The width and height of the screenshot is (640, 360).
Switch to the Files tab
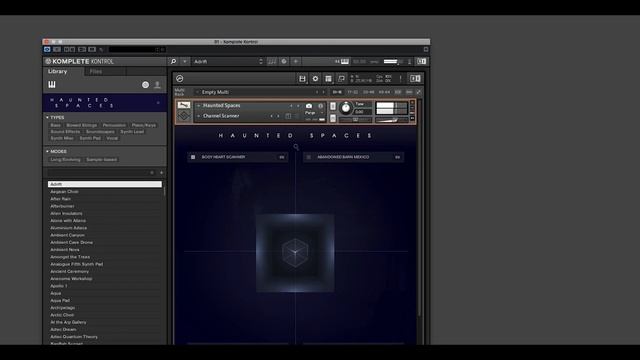[x=96, y=72]
